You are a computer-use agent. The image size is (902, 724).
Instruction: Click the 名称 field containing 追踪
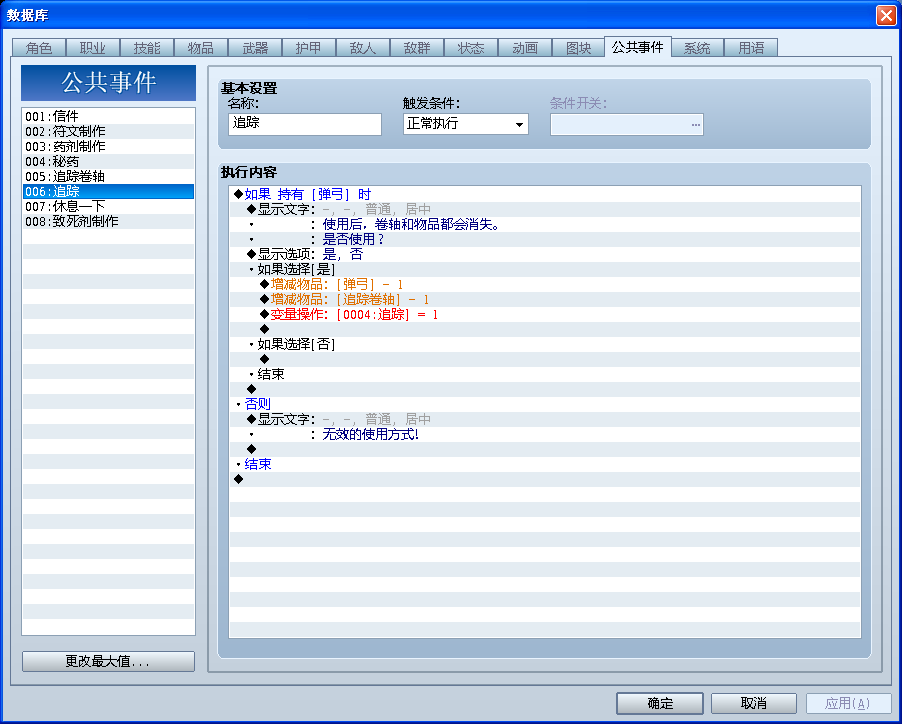(x=305, y=124)
